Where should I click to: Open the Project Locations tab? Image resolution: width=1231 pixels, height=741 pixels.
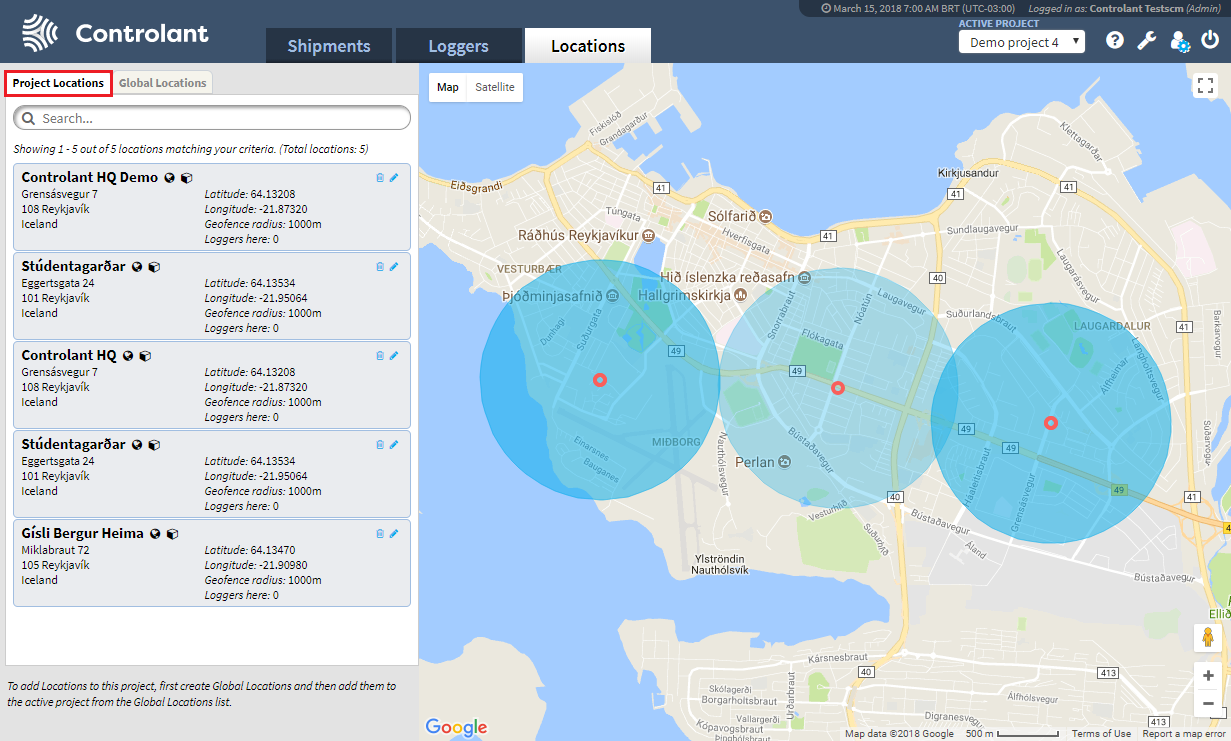[58, 83]
